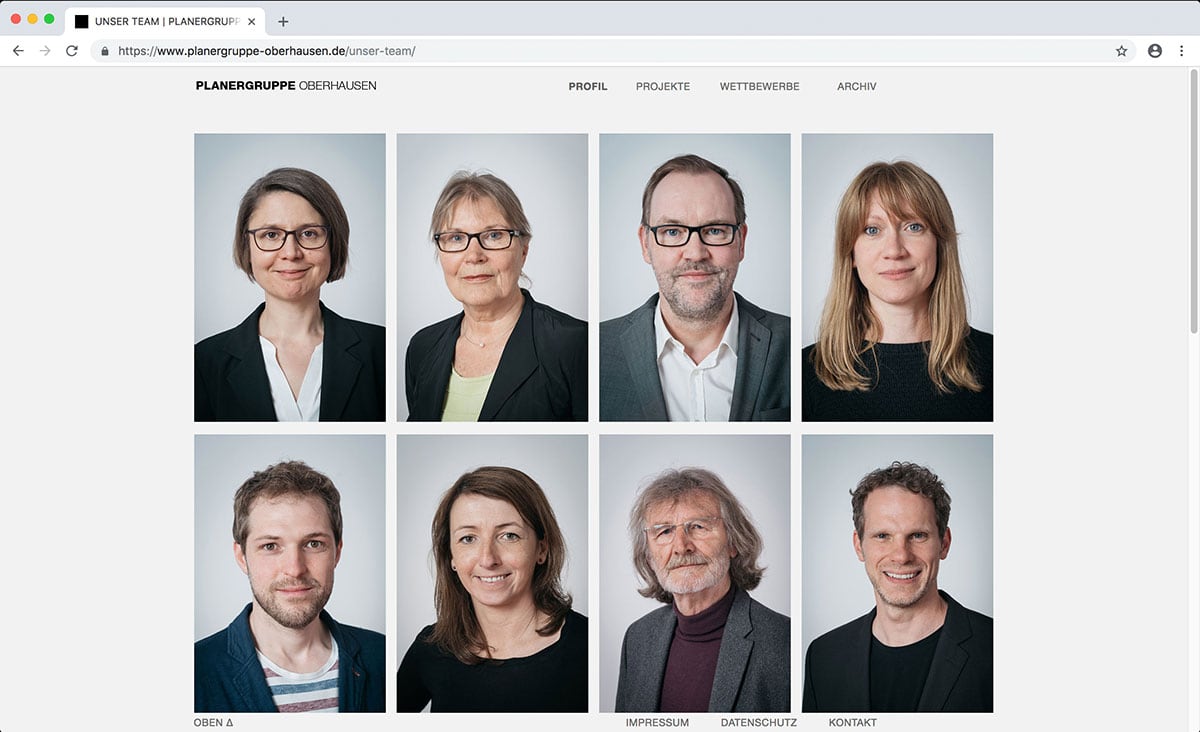Open the DATENSCHUTZ link
The height and width of the screenshot is (732, 1200).
pos(759,723)
